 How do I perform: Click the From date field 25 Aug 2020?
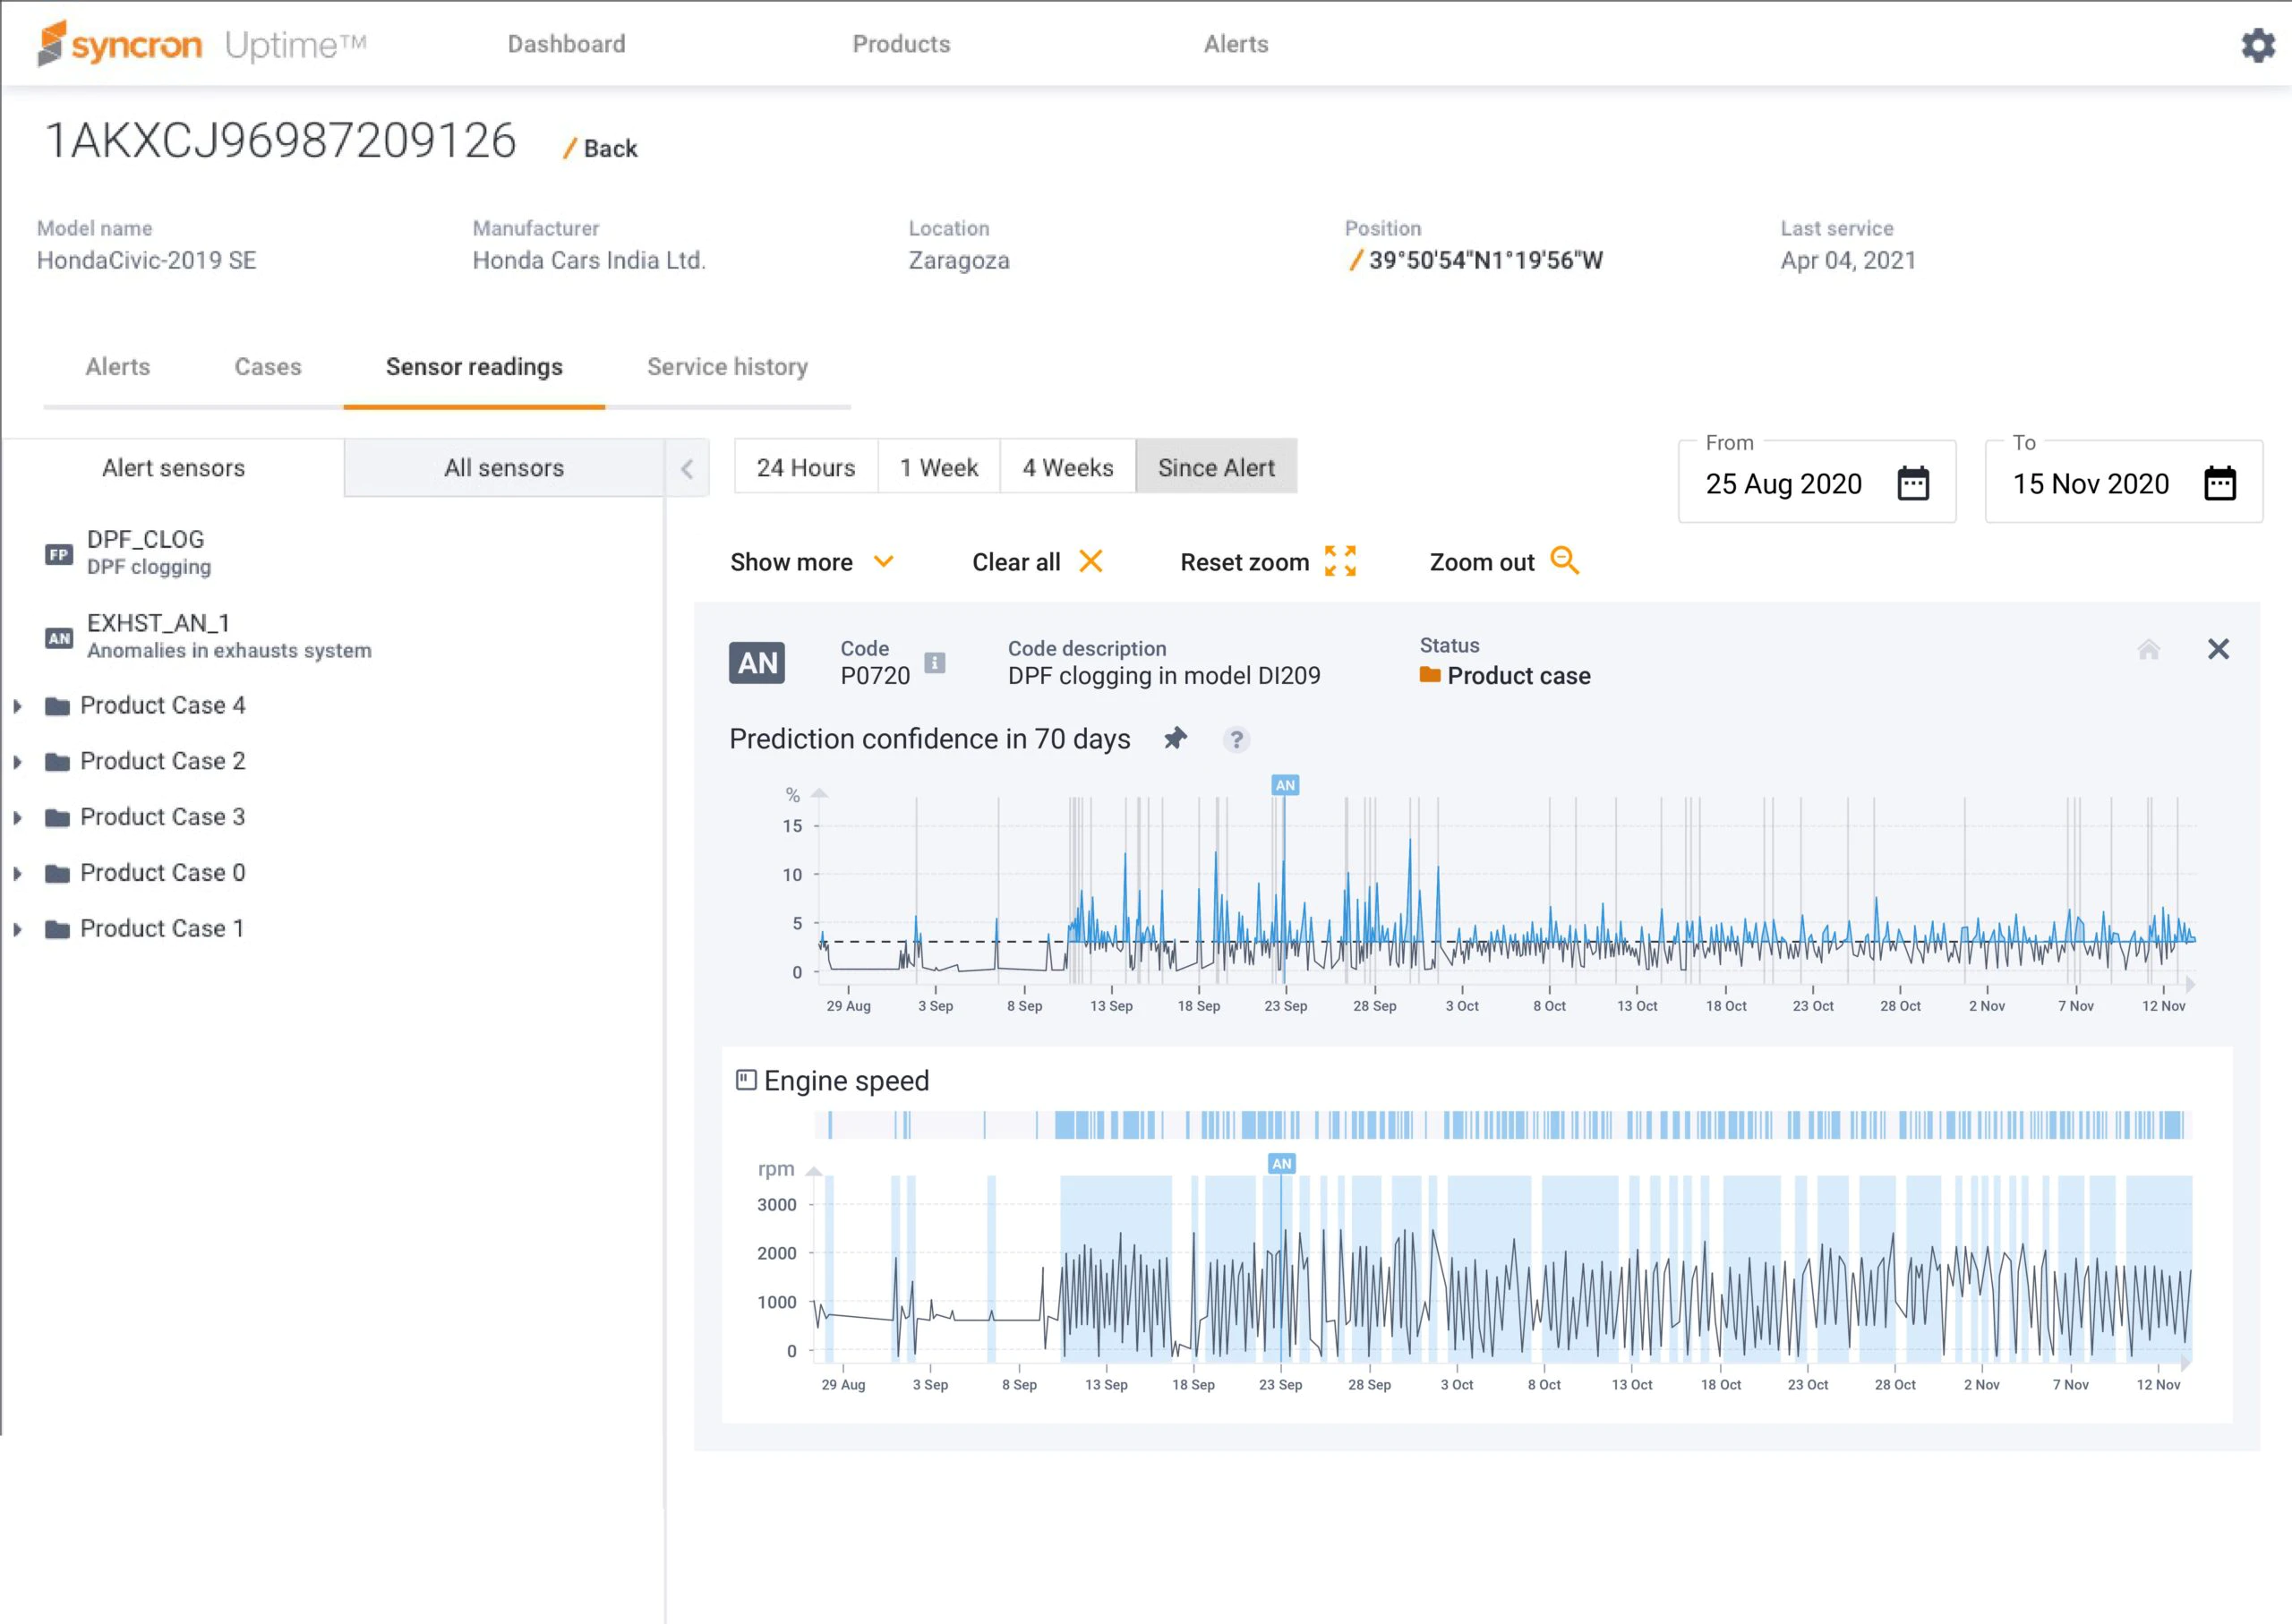point(1817,482)
